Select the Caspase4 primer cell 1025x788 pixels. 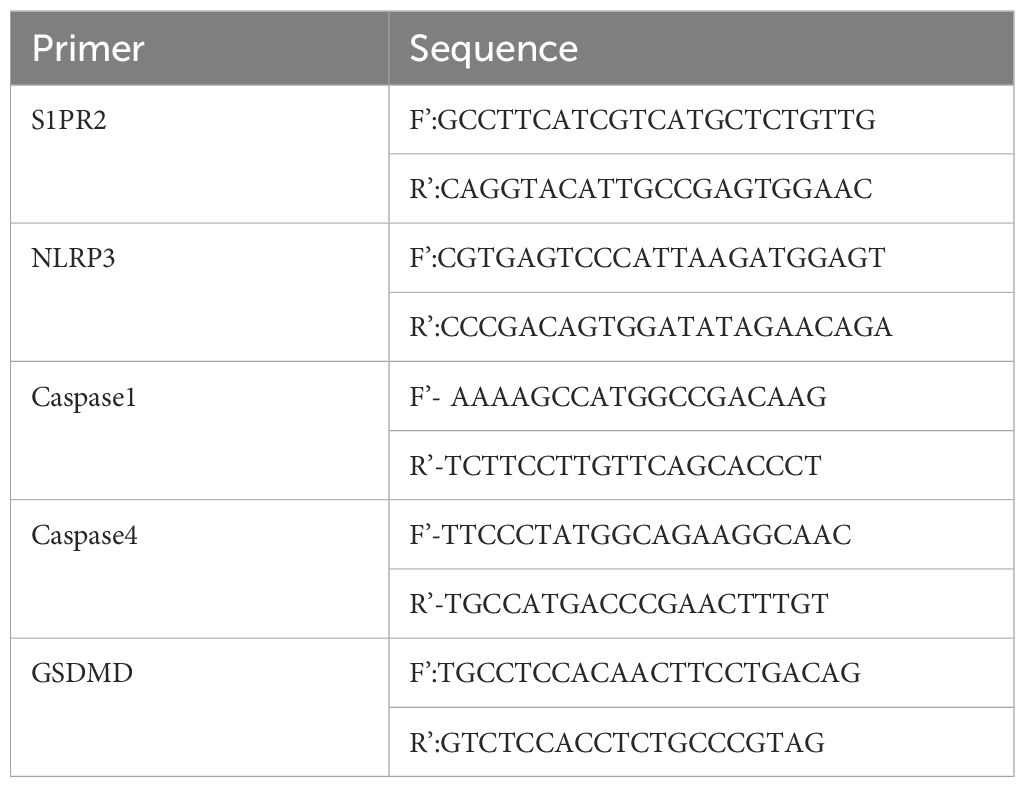(199, 569)
